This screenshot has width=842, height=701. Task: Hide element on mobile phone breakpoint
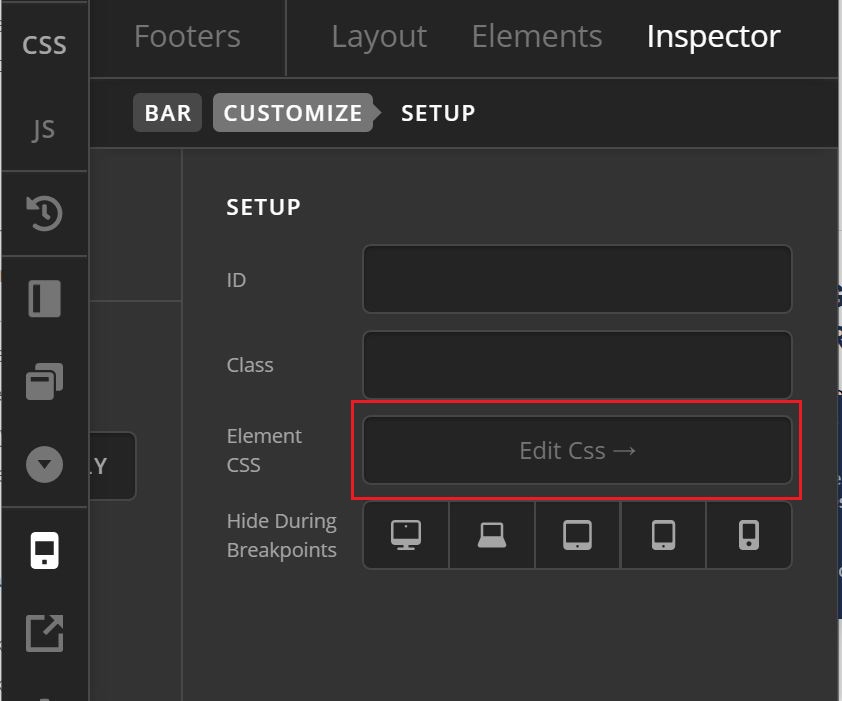[x=749, y=535]
